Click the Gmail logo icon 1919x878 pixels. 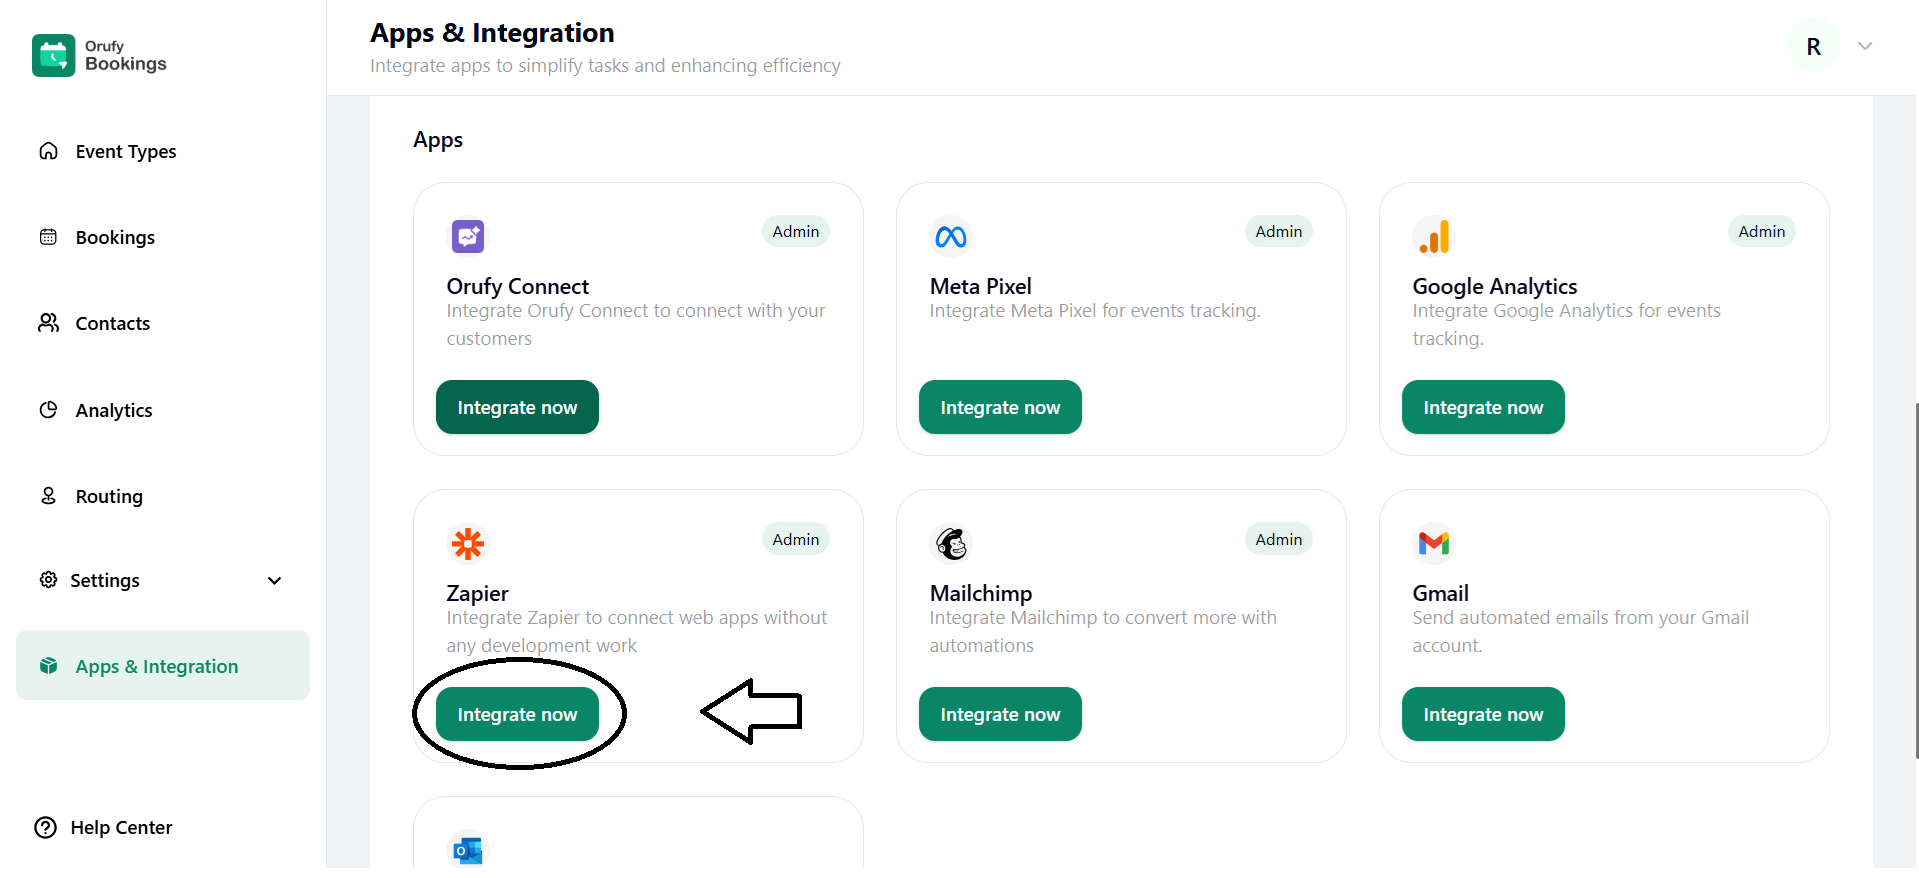pos(1433,543)
